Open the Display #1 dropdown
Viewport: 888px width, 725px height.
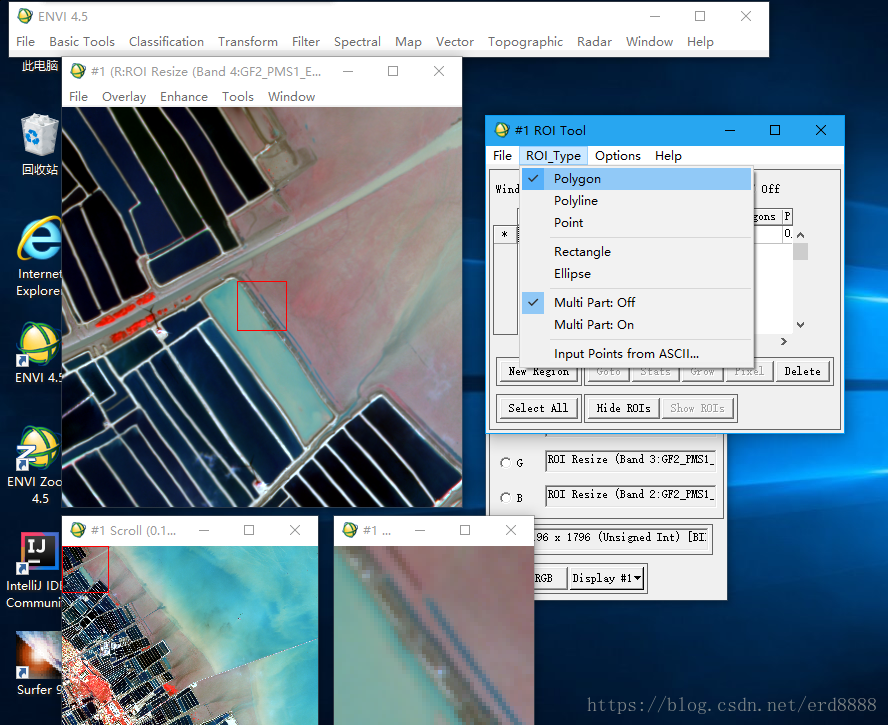607,578
